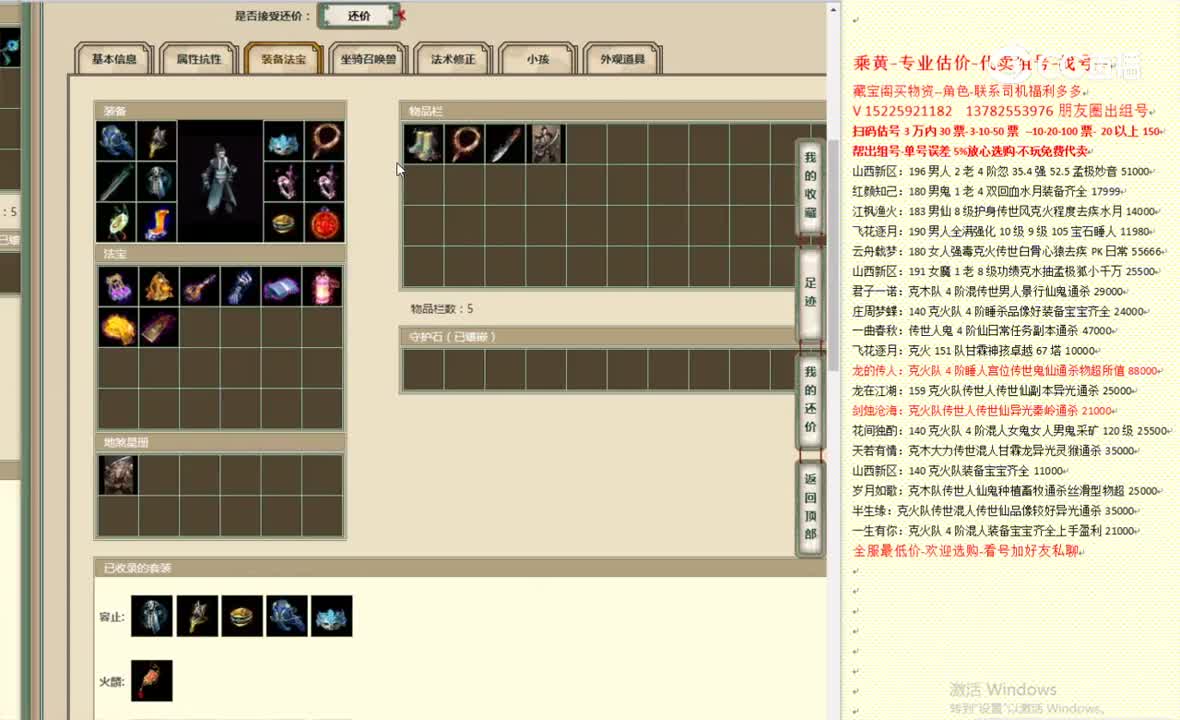
Task: Select orange bell treasure in 法宝
Action: click(x=158, y=287)
